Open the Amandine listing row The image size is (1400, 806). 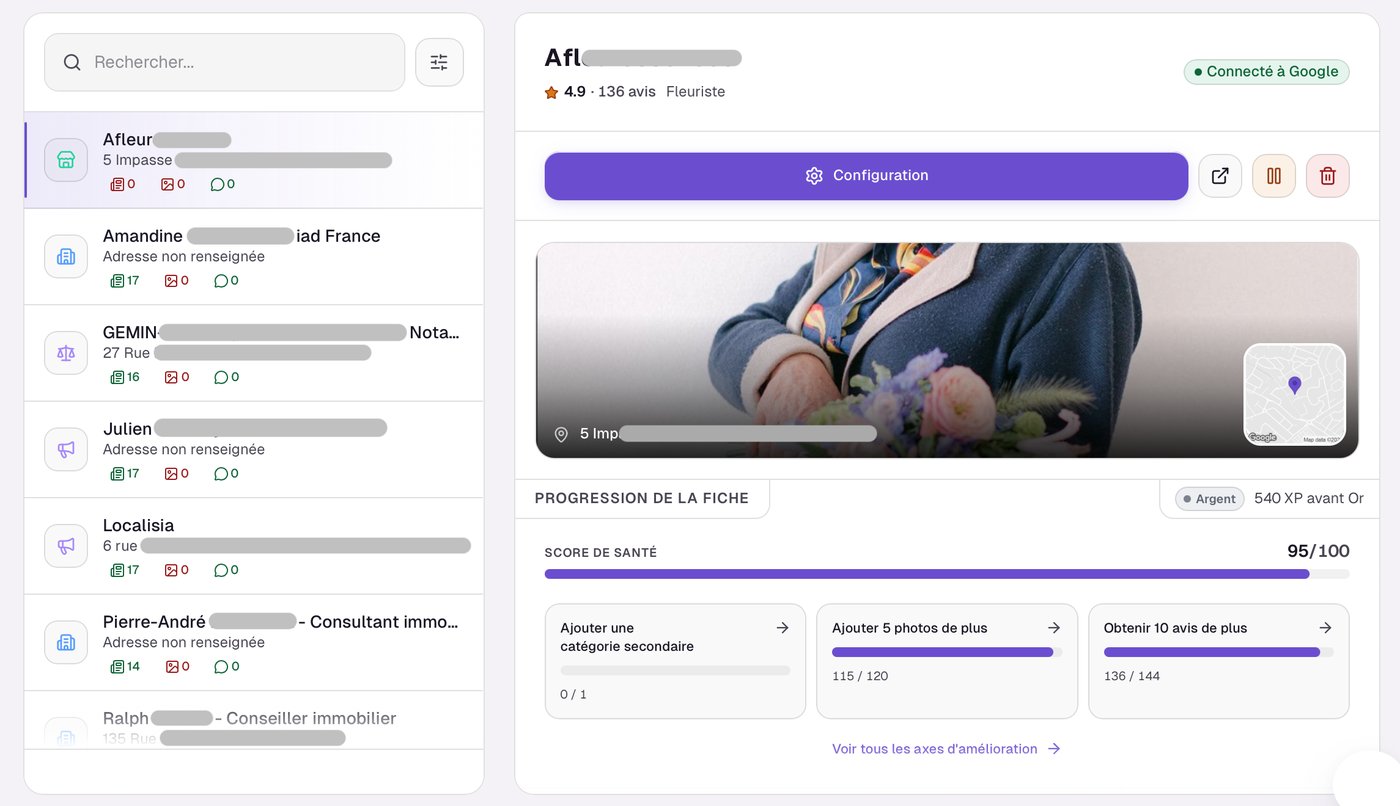pos(254,257)
